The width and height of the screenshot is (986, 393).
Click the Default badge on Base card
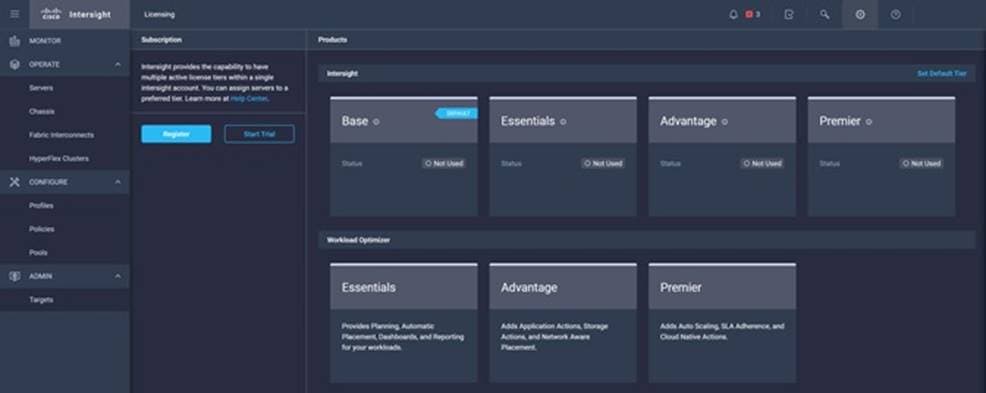[457, 113]
